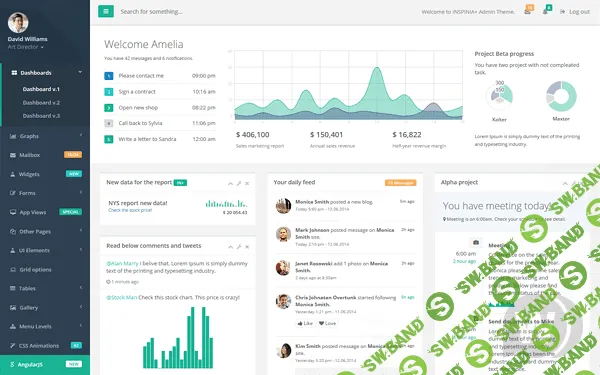Open the notifications bell icon

pyautogui.click(x=545, y=12)
